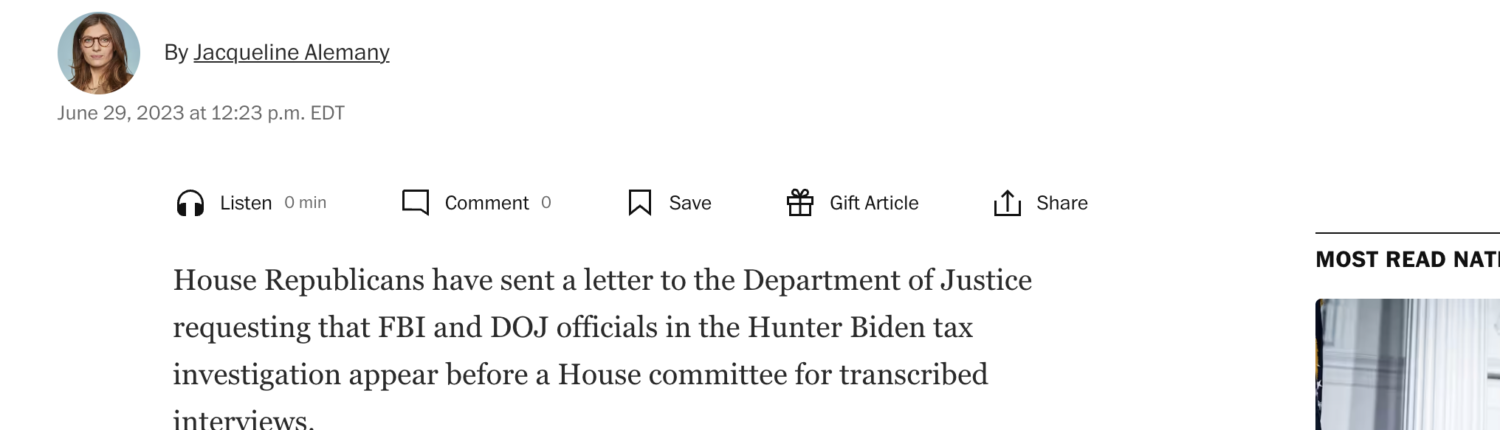1500x430 pixels.
Task: Click the bookmark Save icon
Action: point(640,203)
